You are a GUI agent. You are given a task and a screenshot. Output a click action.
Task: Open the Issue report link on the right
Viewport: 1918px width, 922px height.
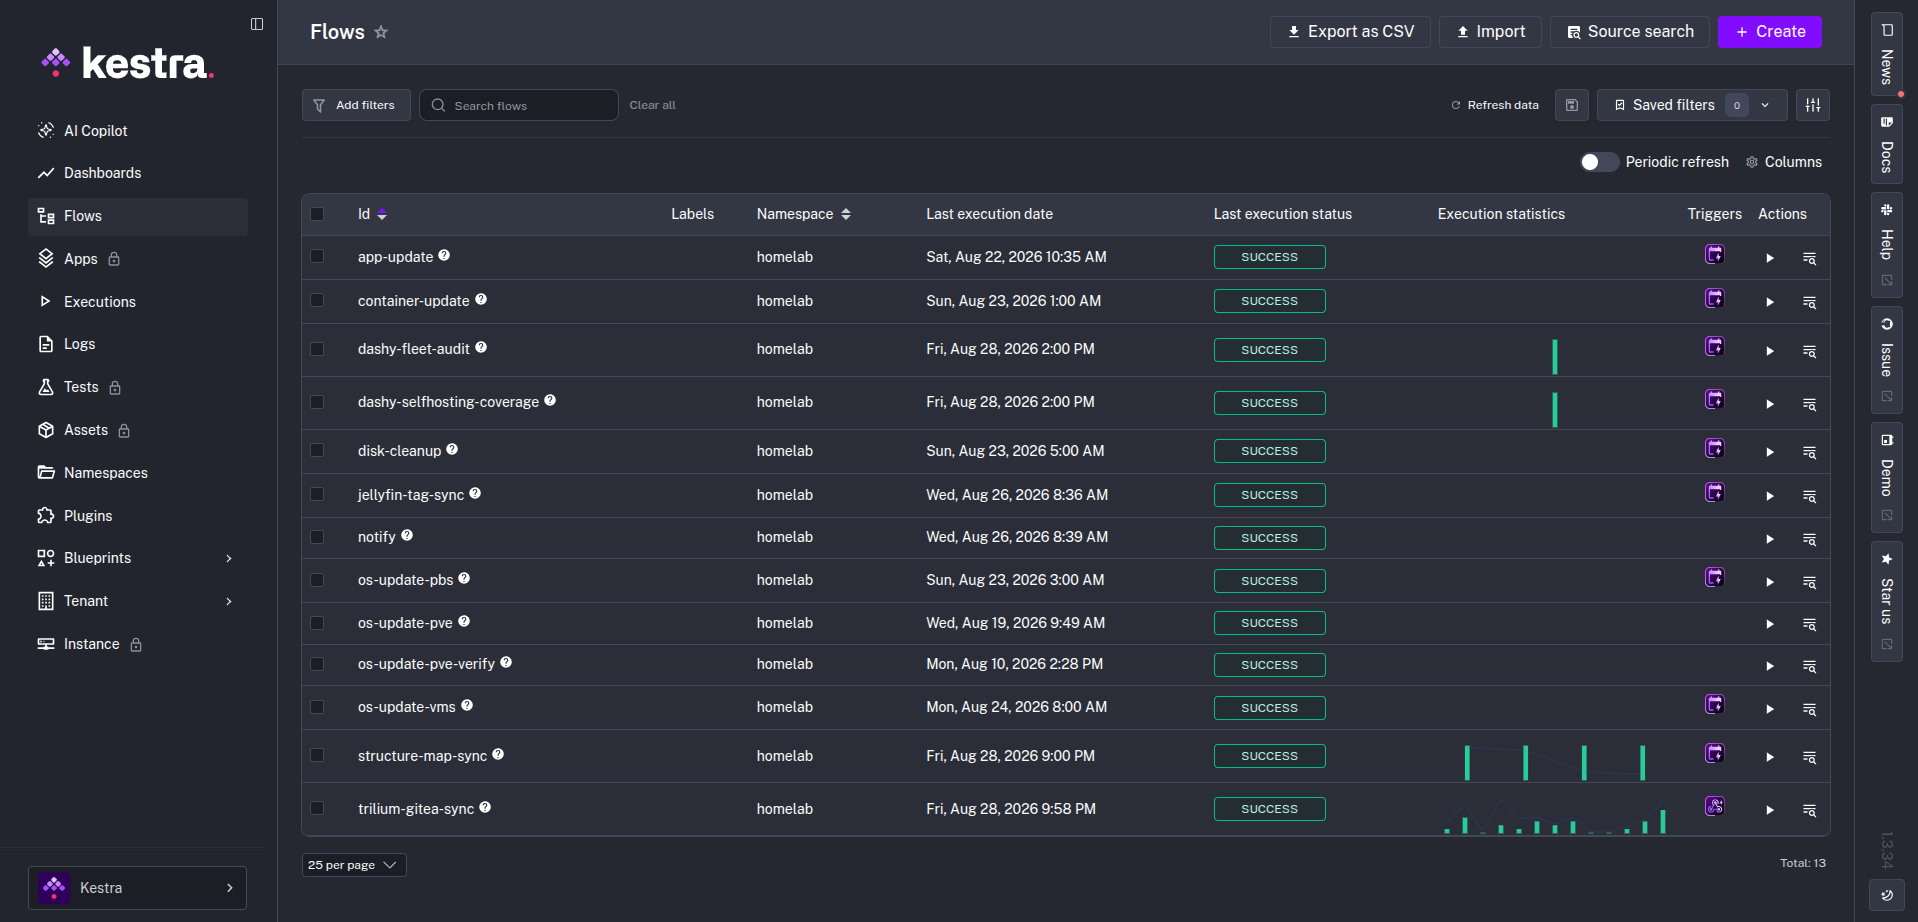1887,360
